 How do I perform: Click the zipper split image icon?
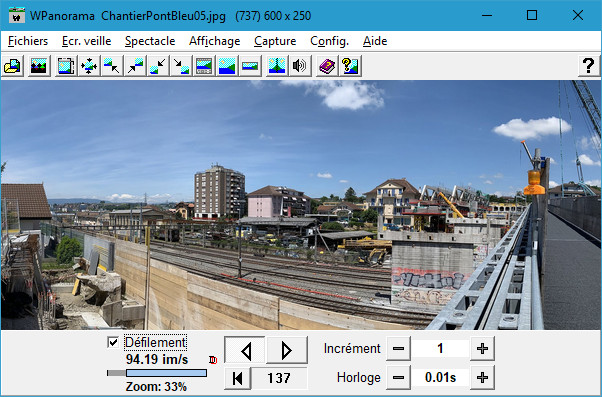point(277,66)
